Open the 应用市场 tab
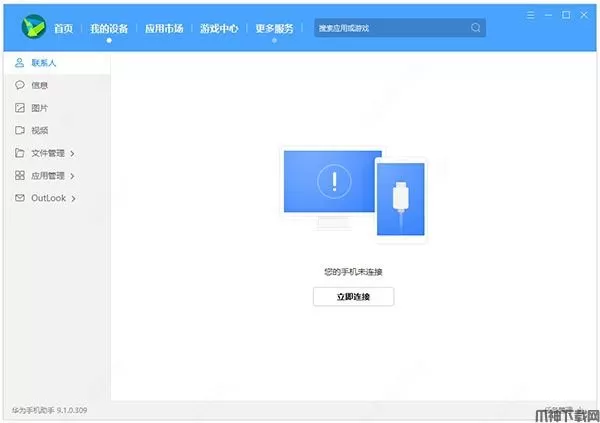 coord(164,28)
